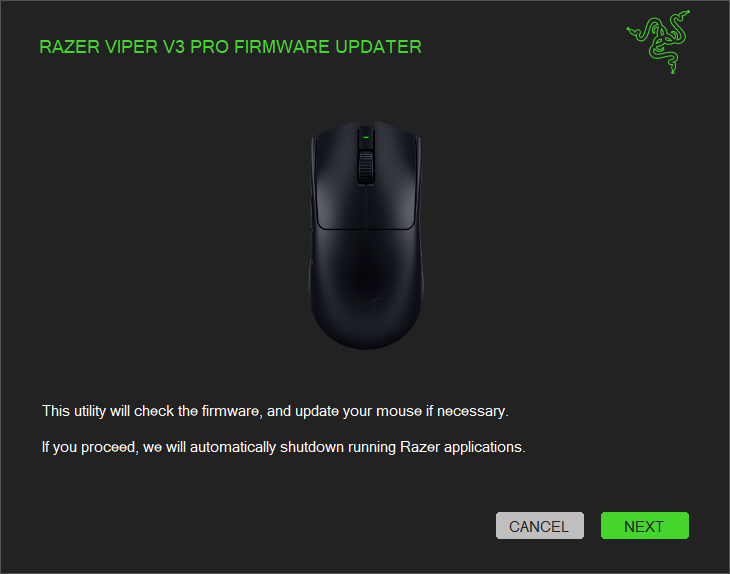Viewport: 730px width, 574px height.
Task: Click the word FIRMWARE in the green heading
Action: (282, 47)
